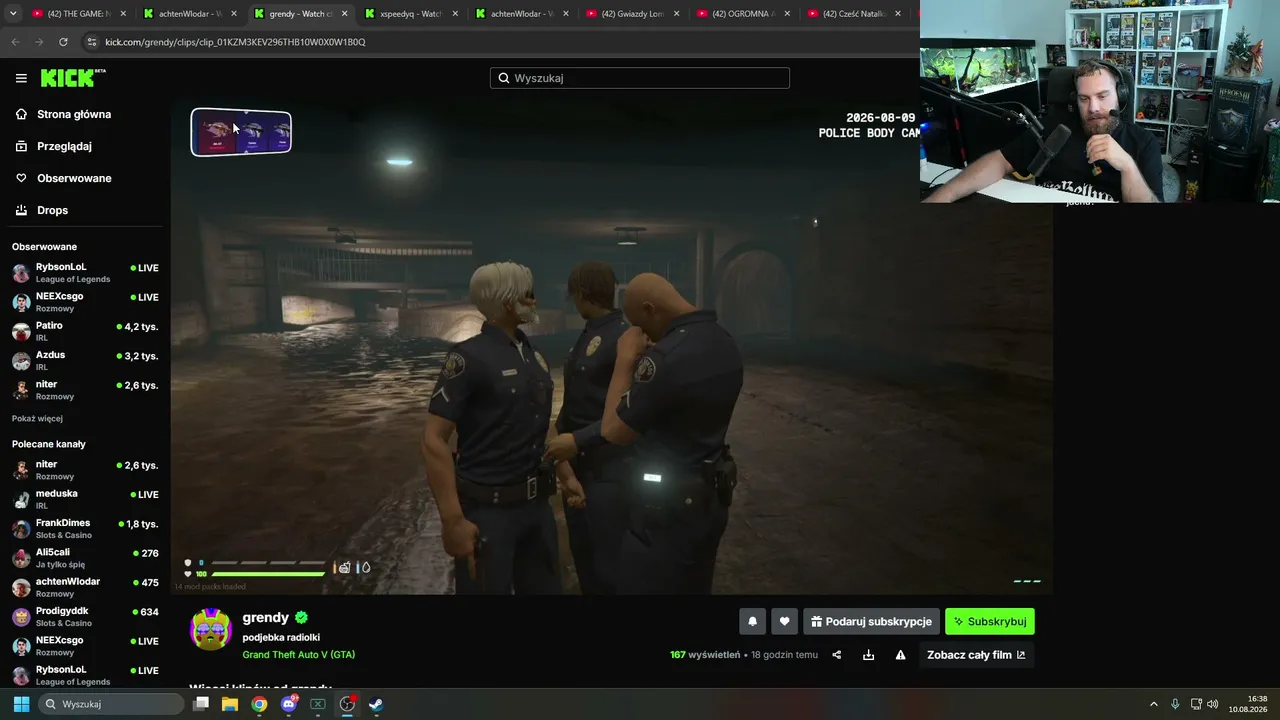Close the grendy browser tab
1280x720 pixels.
click(x=344, y=14)
